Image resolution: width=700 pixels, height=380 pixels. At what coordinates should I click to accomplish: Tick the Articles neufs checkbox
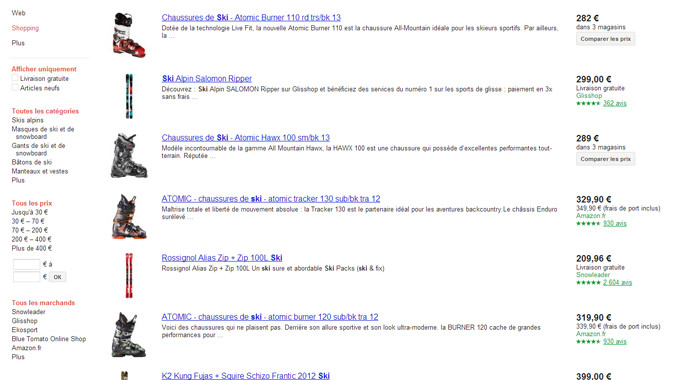(15, 88)
